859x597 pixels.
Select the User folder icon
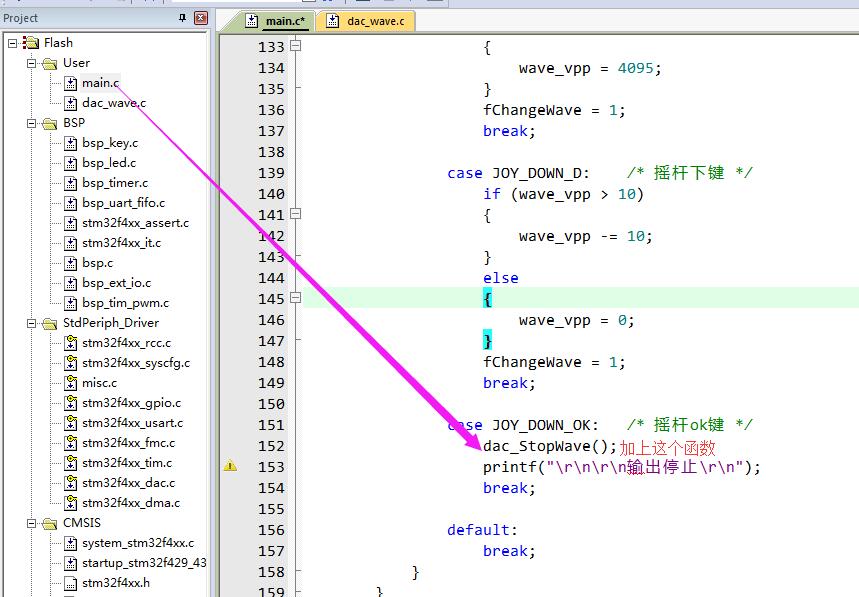(50, 64)
